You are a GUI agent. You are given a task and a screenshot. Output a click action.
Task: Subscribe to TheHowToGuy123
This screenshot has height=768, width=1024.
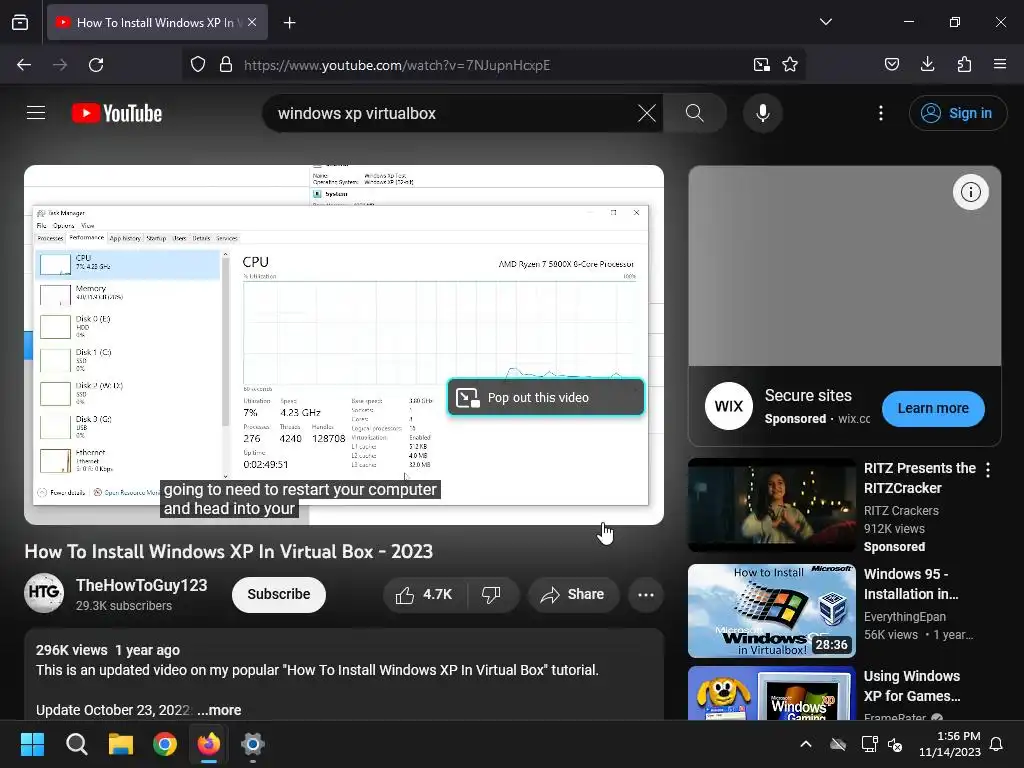pyautogui.click(x=279, y=594)
